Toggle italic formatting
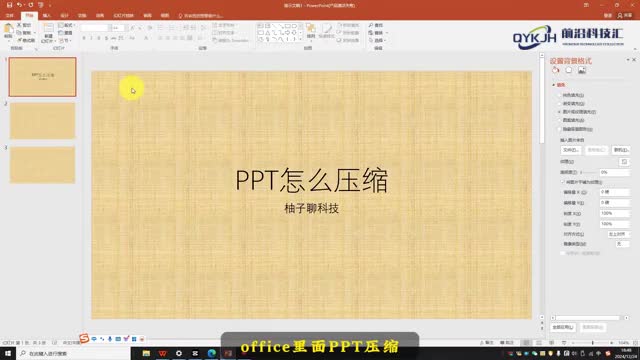 pos(91,38)
